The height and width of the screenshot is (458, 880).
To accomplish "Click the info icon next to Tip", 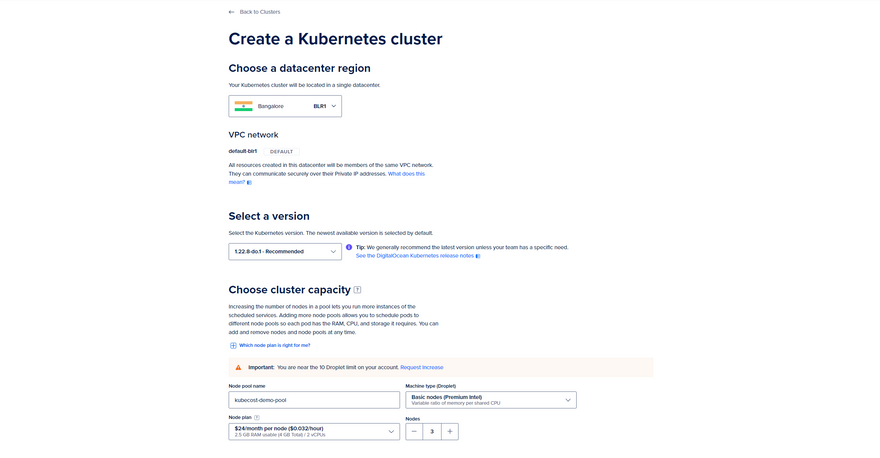I will click(x=349, y=247).
